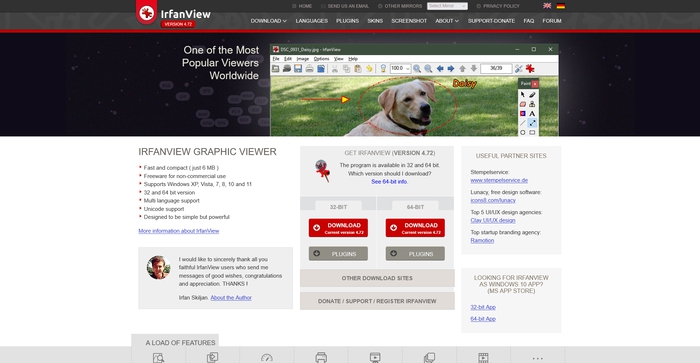Click the blue Previous image arrow in banner
Screen dimensions: 700x363
(440, 68)
